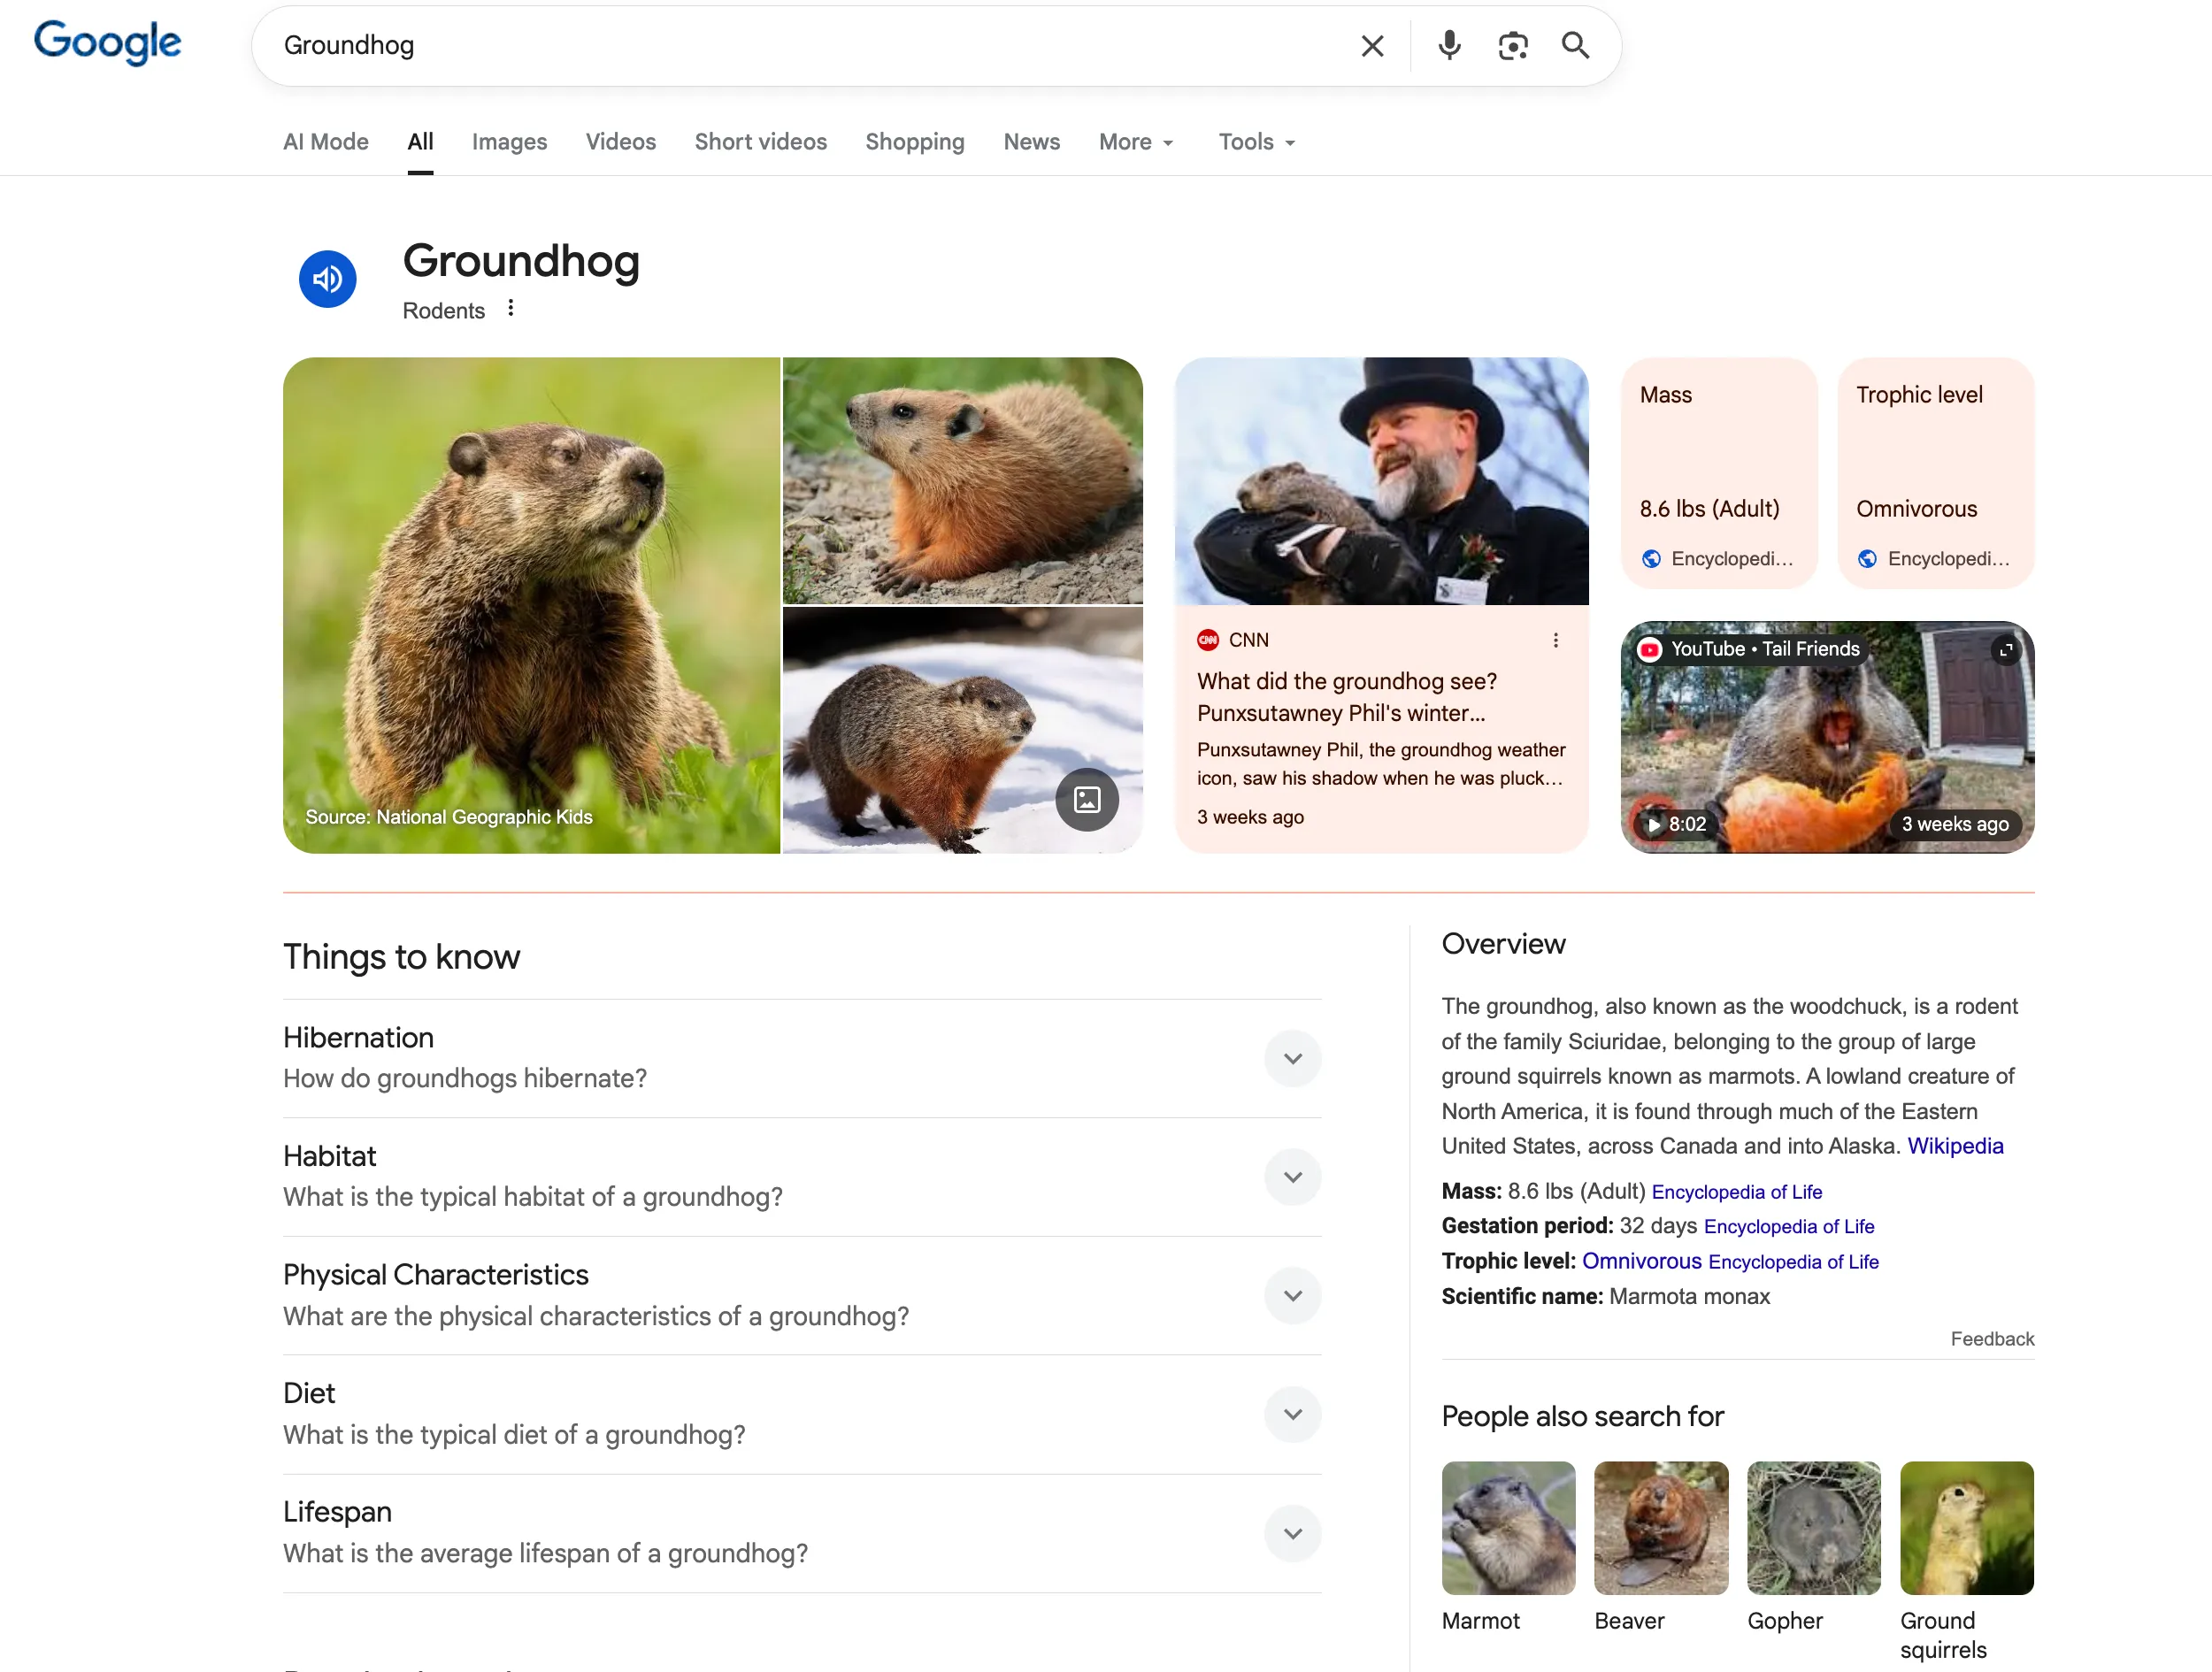
Task: Open three-dot menu next to Rodents
Action: coord(511,308)
